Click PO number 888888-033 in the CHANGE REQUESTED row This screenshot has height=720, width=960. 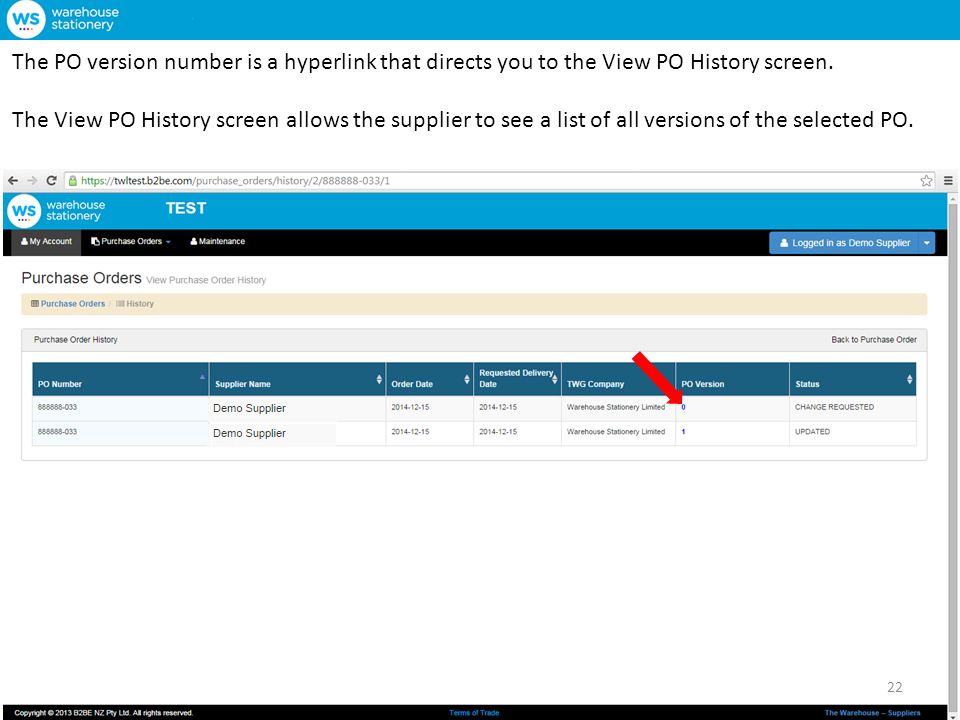click(x=58, y=407)
